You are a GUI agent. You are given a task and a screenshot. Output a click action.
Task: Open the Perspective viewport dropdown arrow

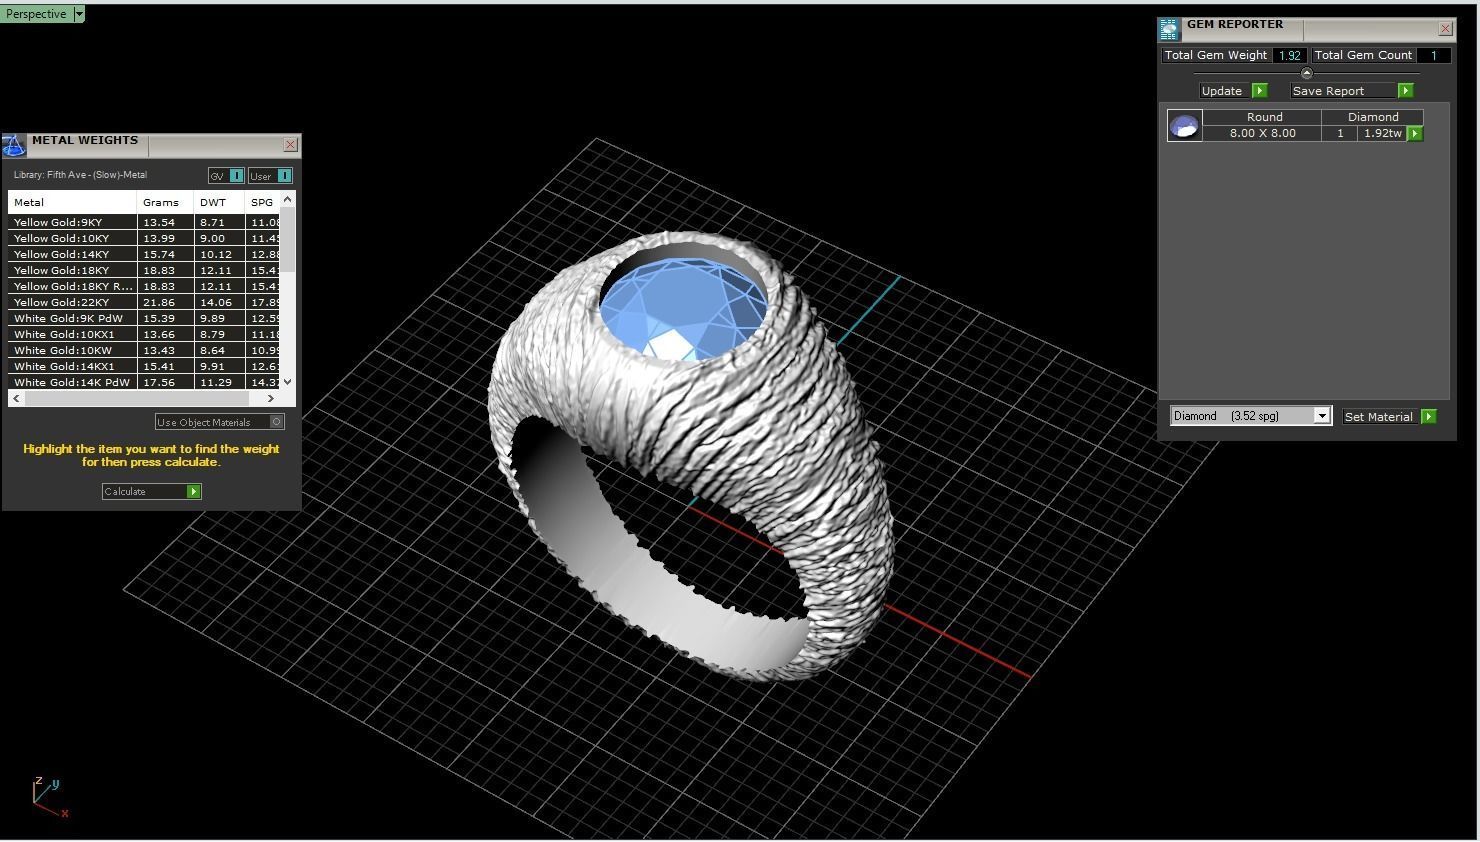[x=79, y=14]
